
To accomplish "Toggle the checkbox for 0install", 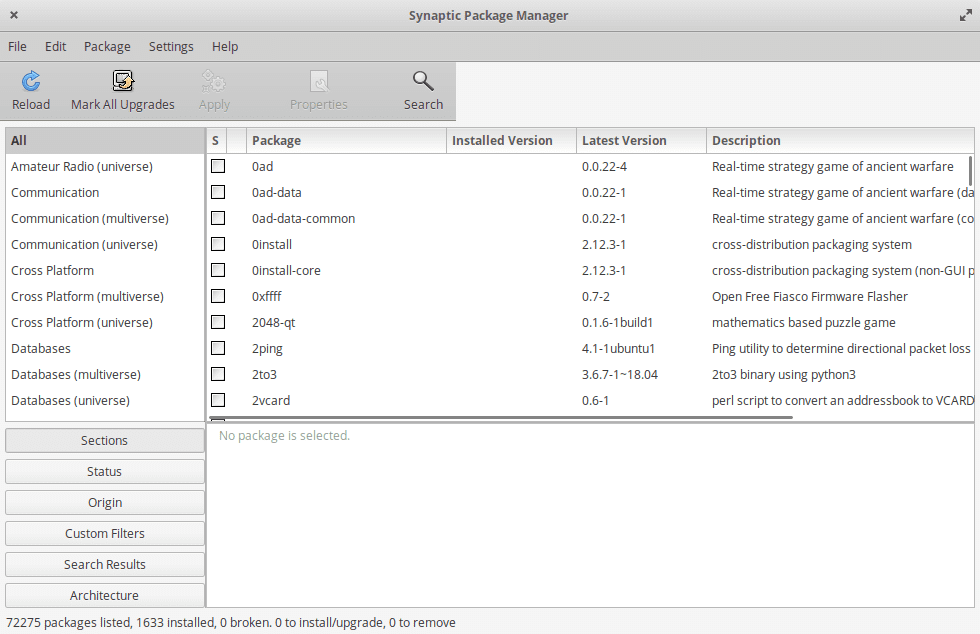I will click(x=218, y=244).
